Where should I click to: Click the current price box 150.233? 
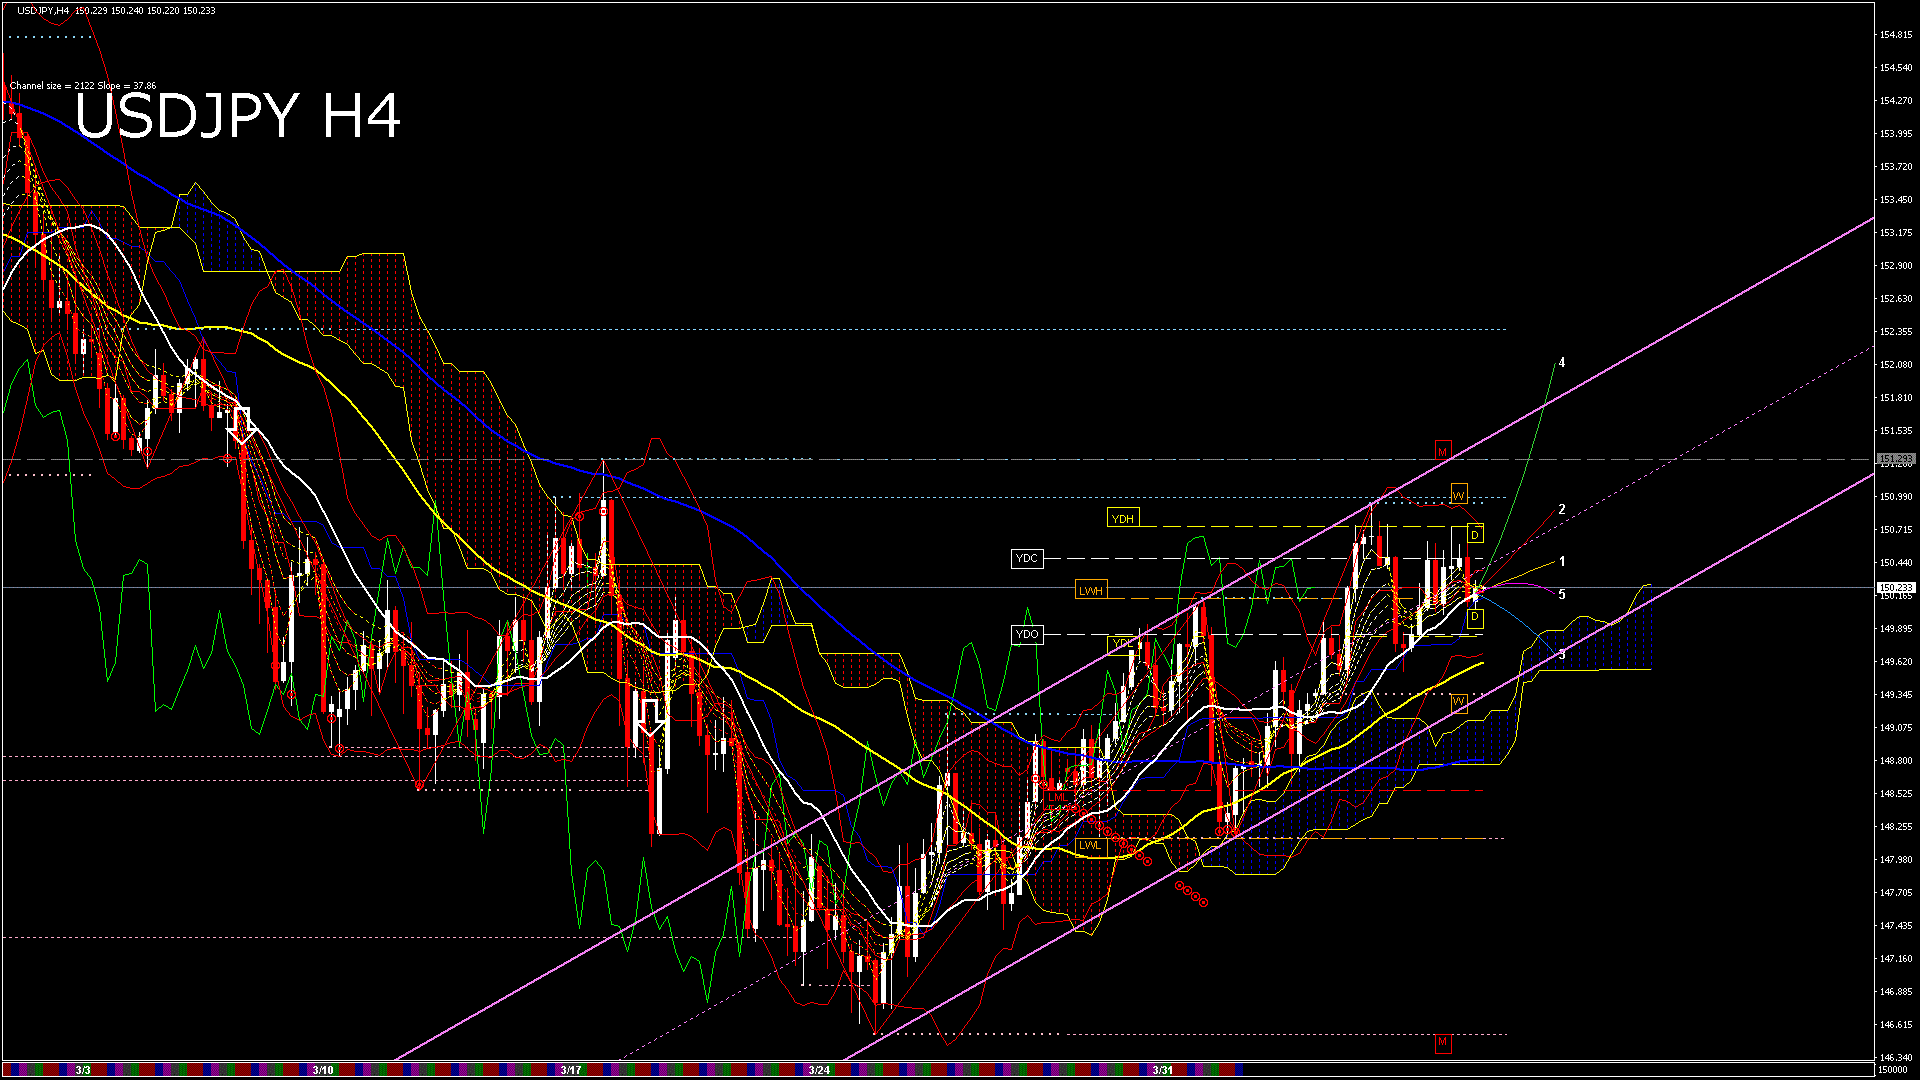(1896, 587)
